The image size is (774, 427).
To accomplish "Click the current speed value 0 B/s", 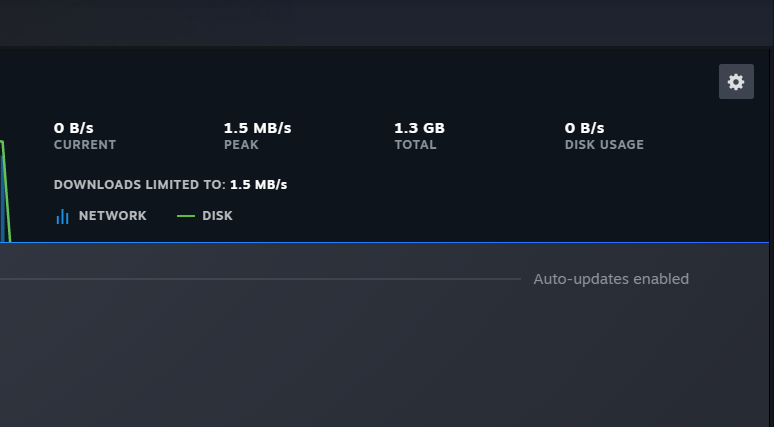I will pyautogui.click(x=74, y=128).
